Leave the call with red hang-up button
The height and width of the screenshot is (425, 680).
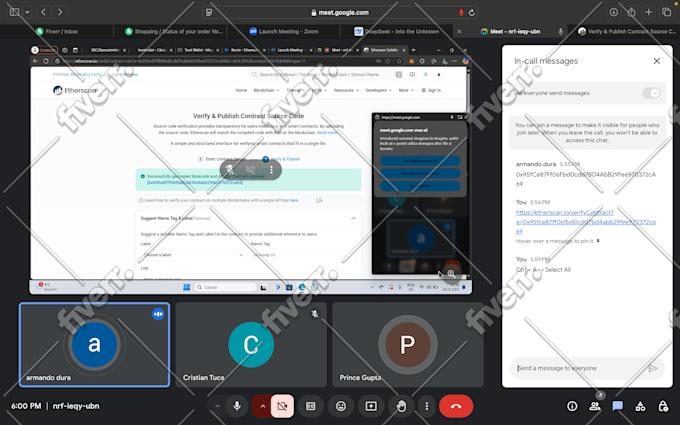(456, 406)
